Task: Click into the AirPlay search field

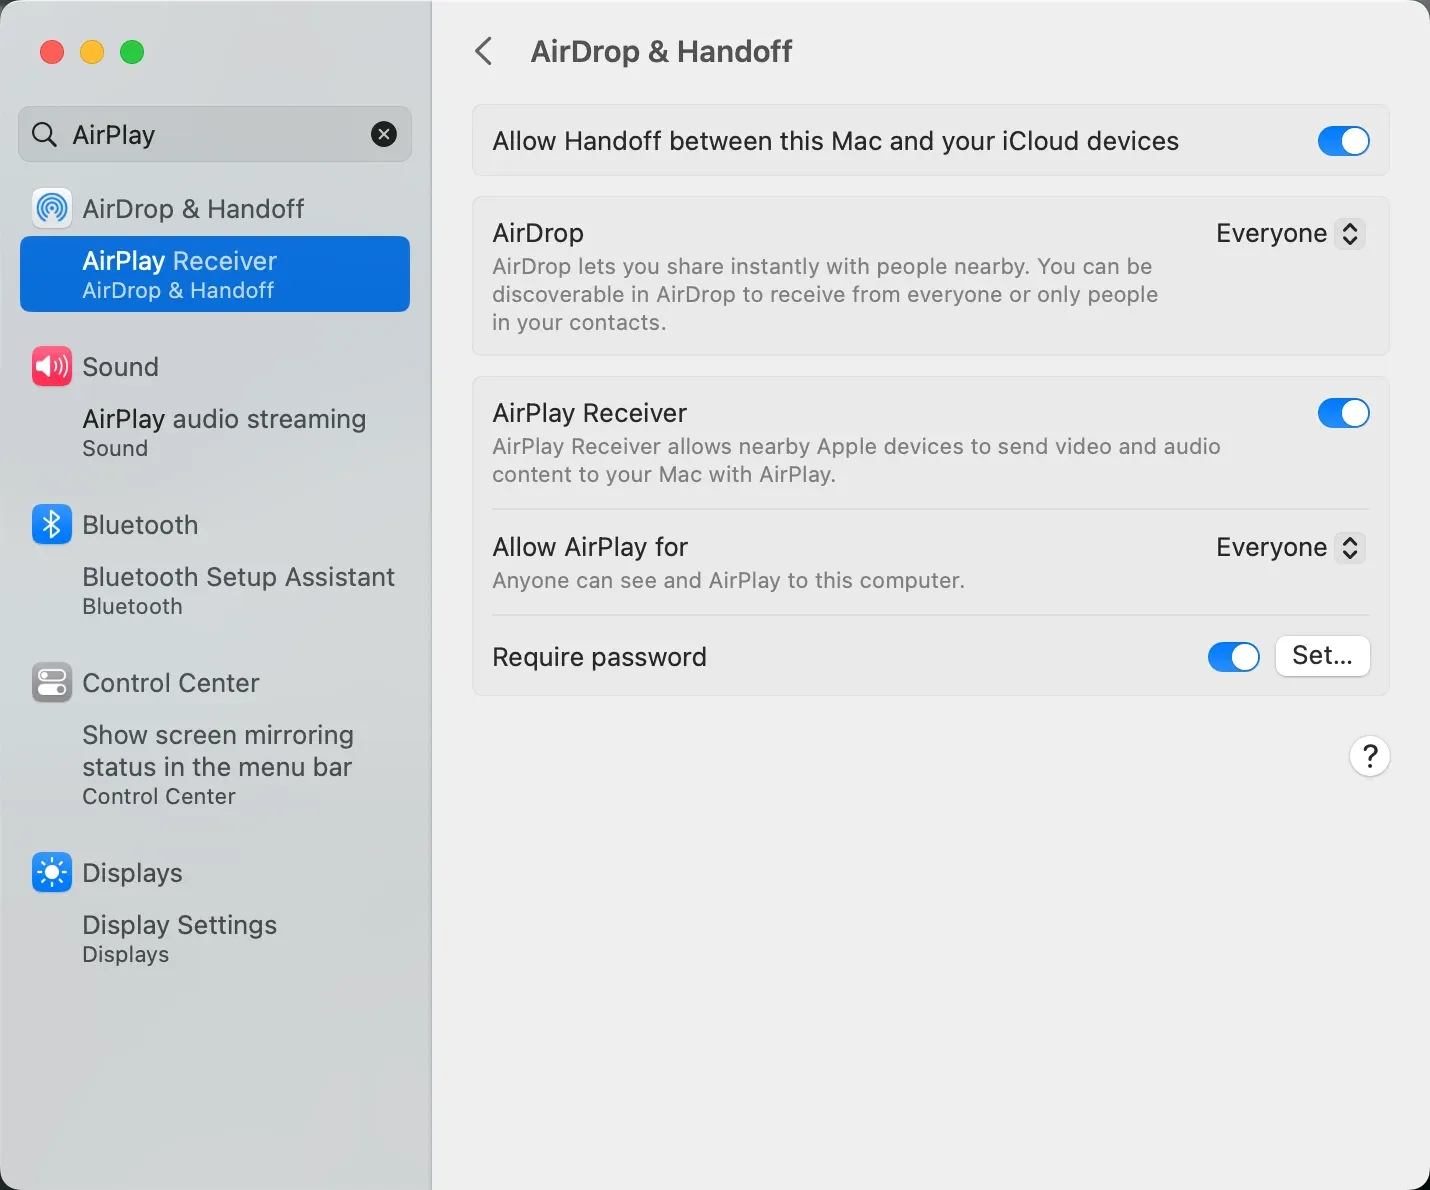Action: tap(215, 134)
